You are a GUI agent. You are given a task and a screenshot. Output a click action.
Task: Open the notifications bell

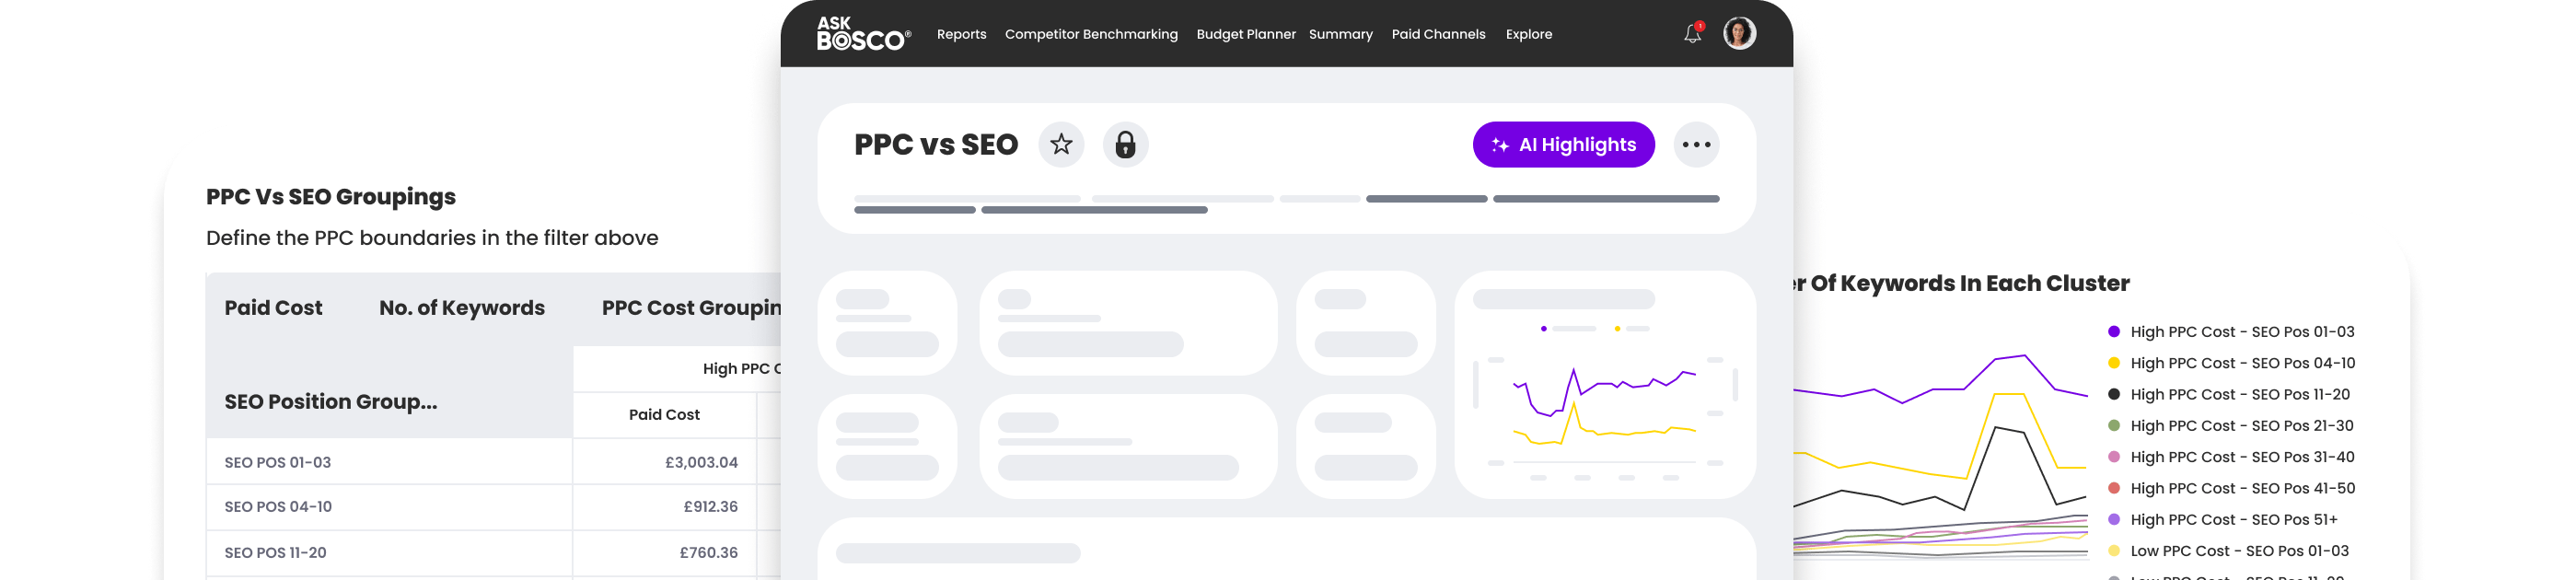pos(1692,34)
